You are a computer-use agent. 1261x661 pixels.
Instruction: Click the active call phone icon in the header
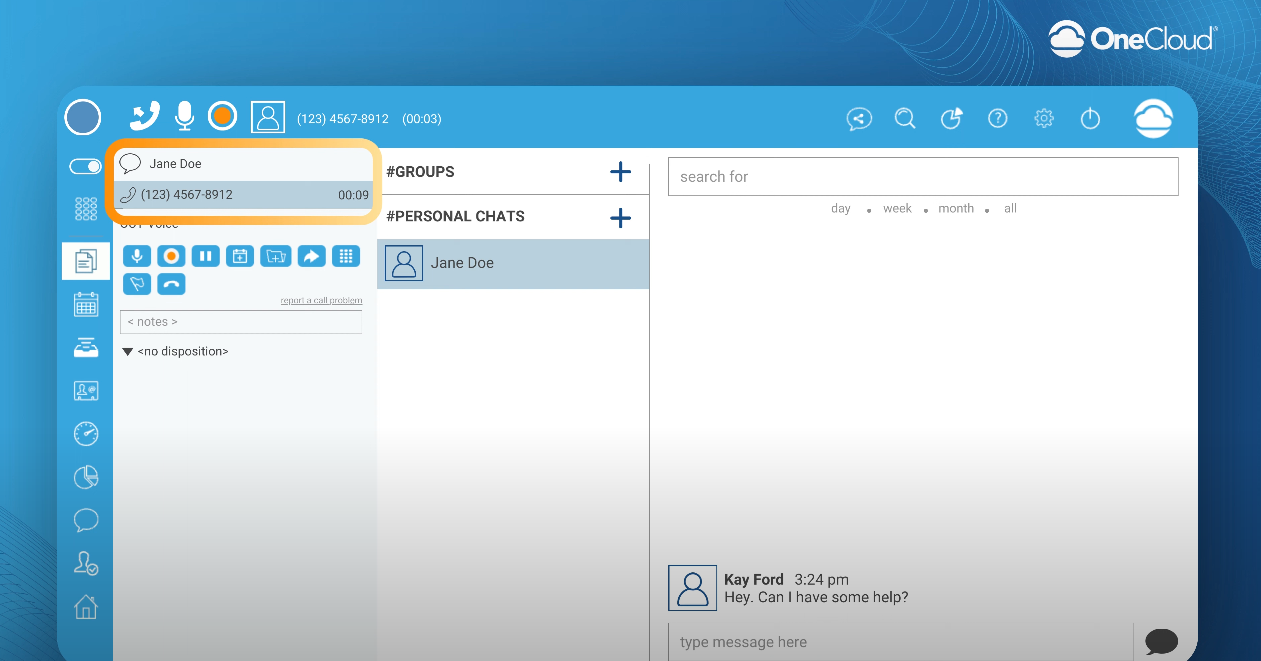(145, 116)
